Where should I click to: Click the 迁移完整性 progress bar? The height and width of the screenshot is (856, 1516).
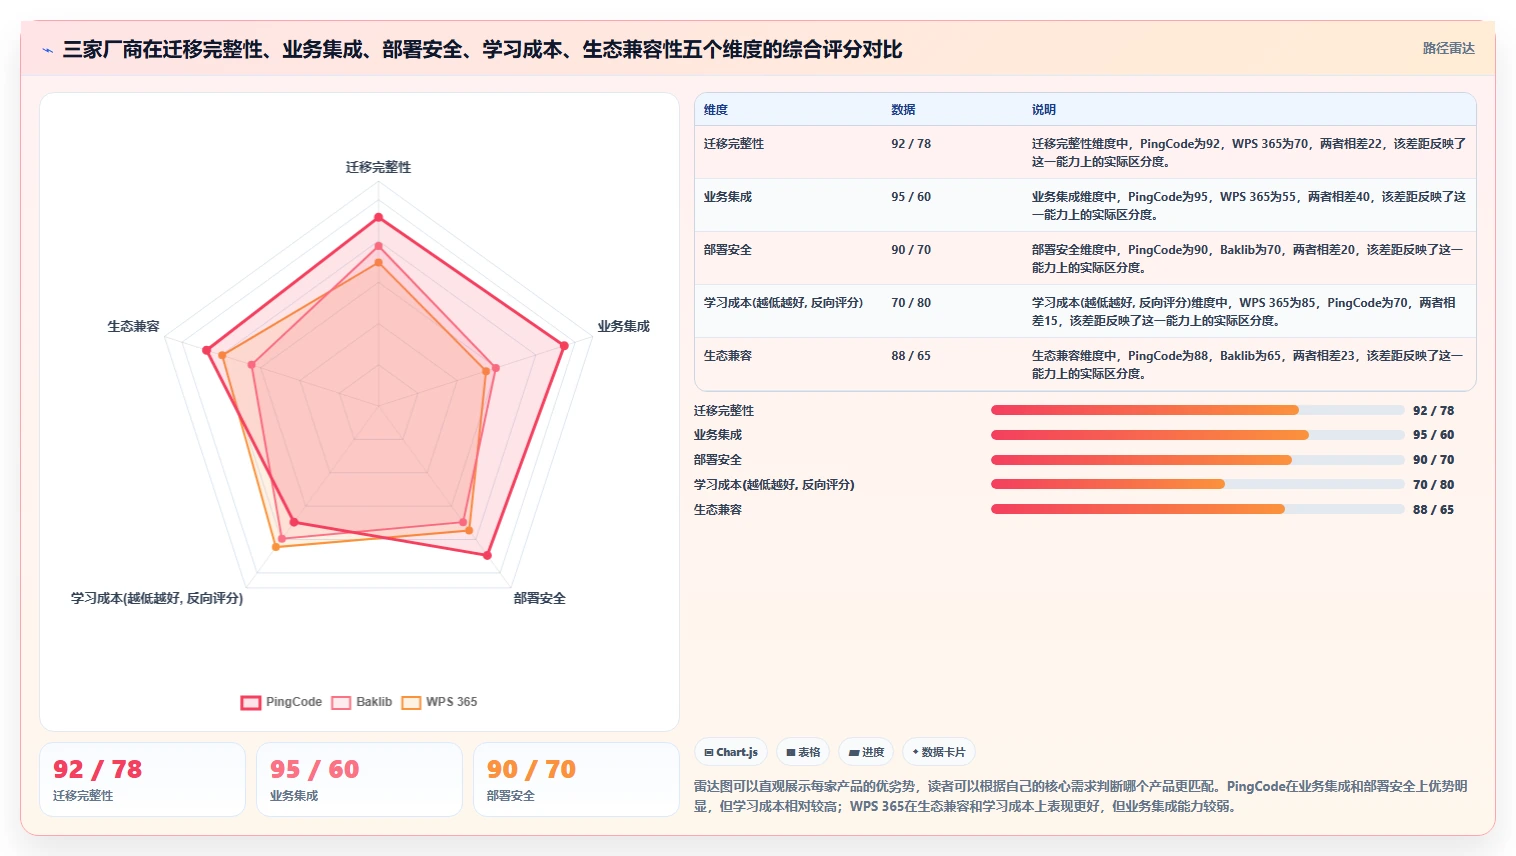pyautogui.click(x=1198, y=410)
